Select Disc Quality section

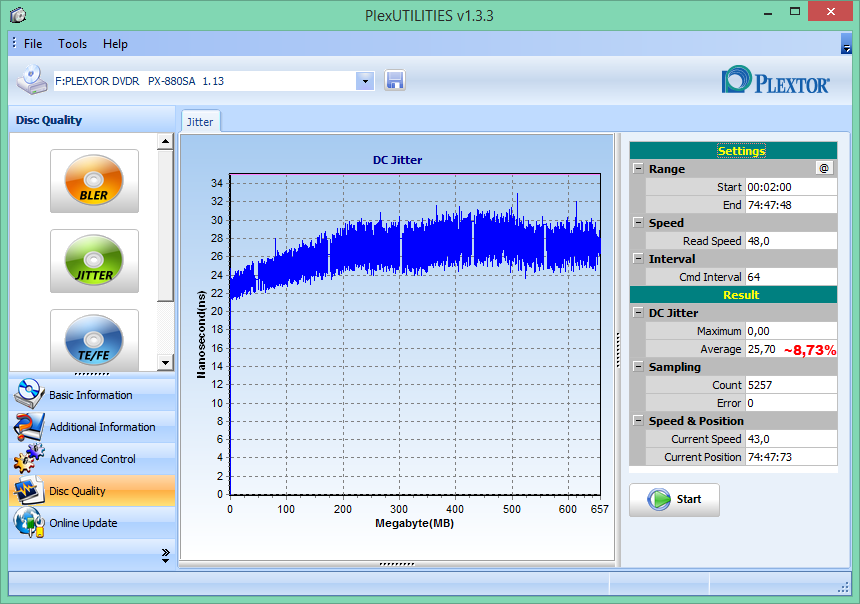(92, 490)
